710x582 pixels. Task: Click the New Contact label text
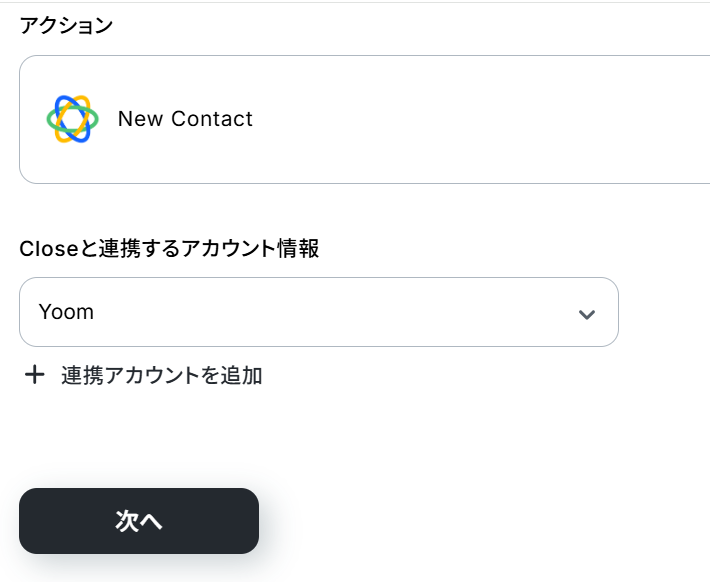pyautogui.click(x=185, y=119)
